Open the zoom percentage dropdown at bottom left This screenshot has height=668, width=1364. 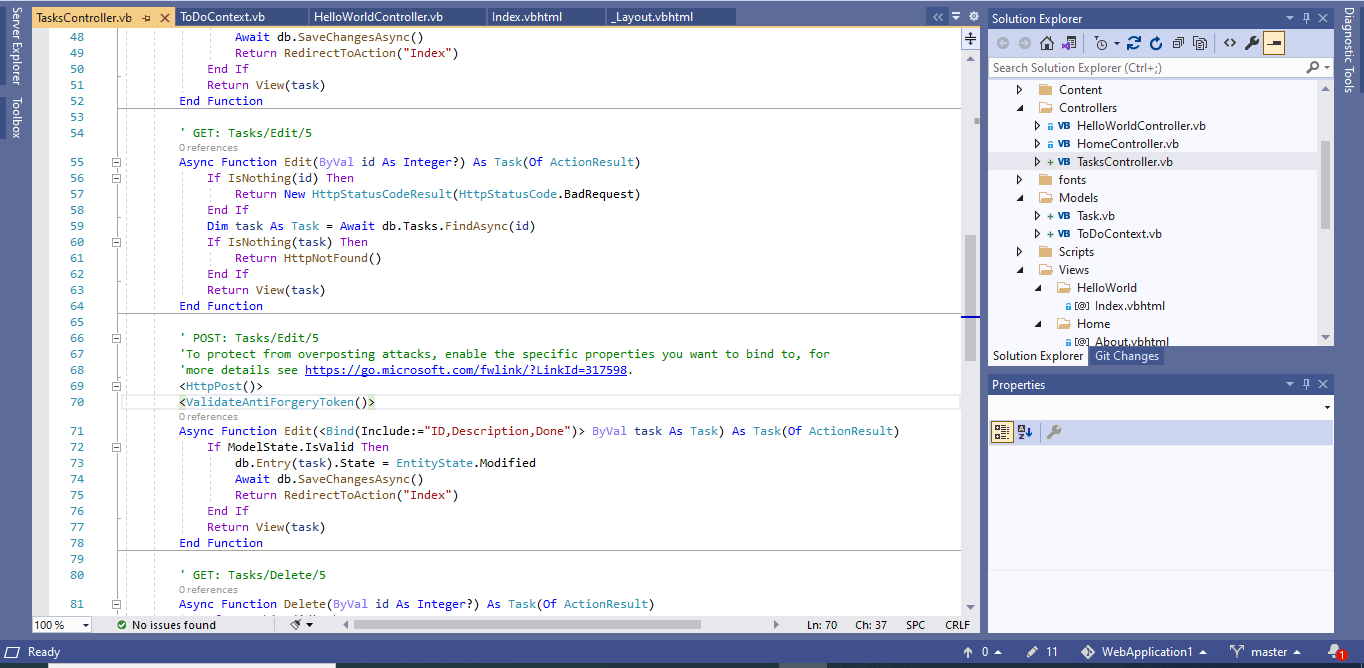pyautogui.click(x=60, y=624)
